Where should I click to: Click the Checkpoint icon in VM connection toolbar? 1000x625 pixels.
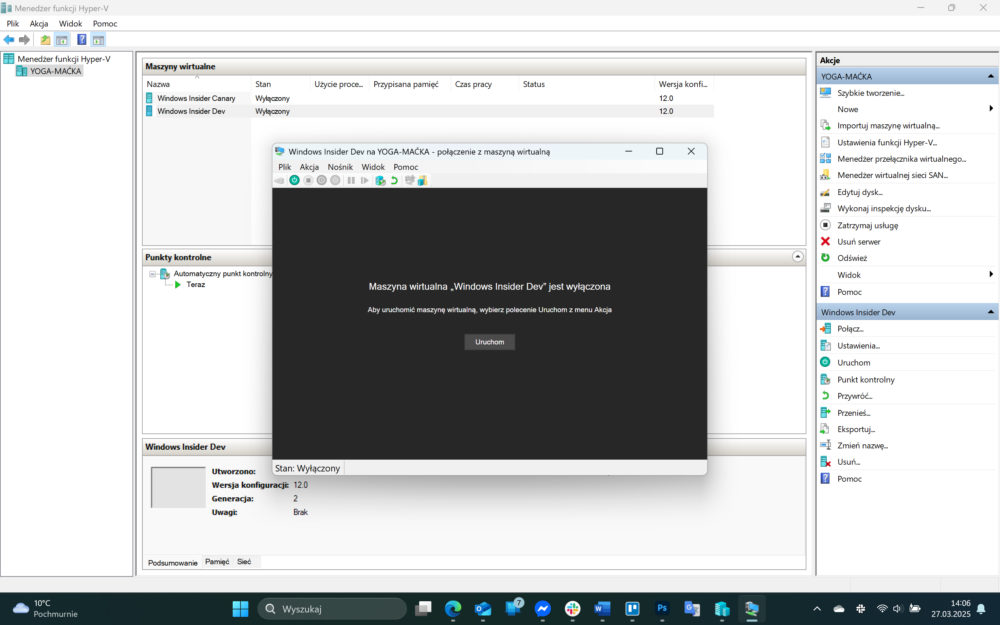[381, 180]
